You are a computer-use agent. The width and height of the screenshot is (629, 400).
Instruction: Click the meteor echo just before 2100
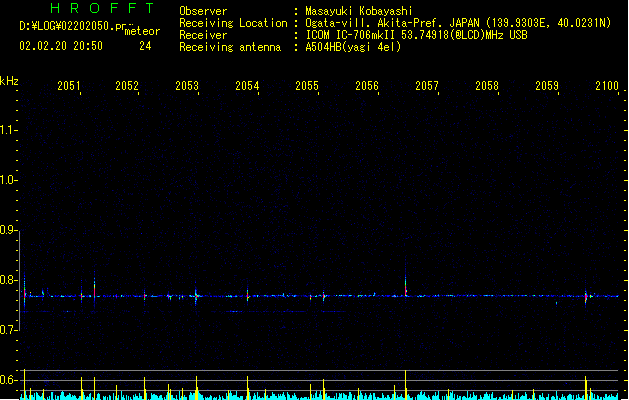pyautogui.click(x=586, y=297)
